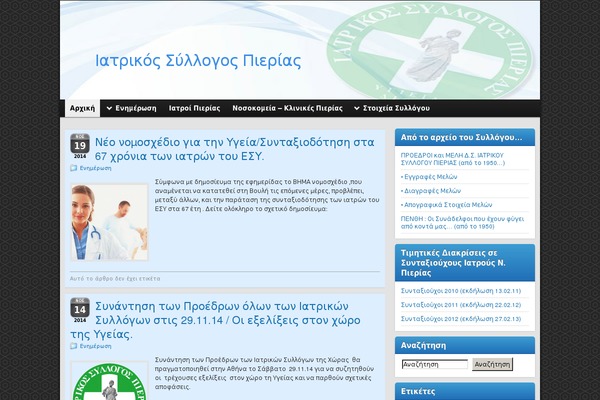600x400 pixels.
Task: Open Ενημέρωση category under first post
Action: pos(95,168)
